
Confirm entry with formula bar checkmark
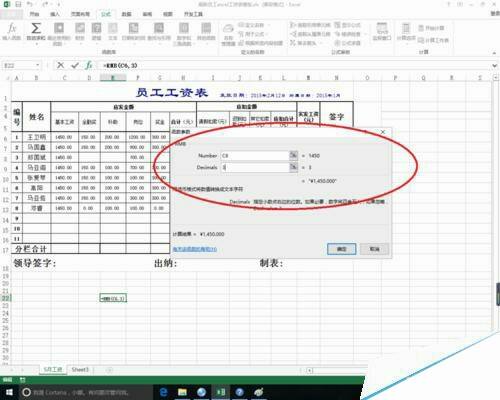click(75, 65)
